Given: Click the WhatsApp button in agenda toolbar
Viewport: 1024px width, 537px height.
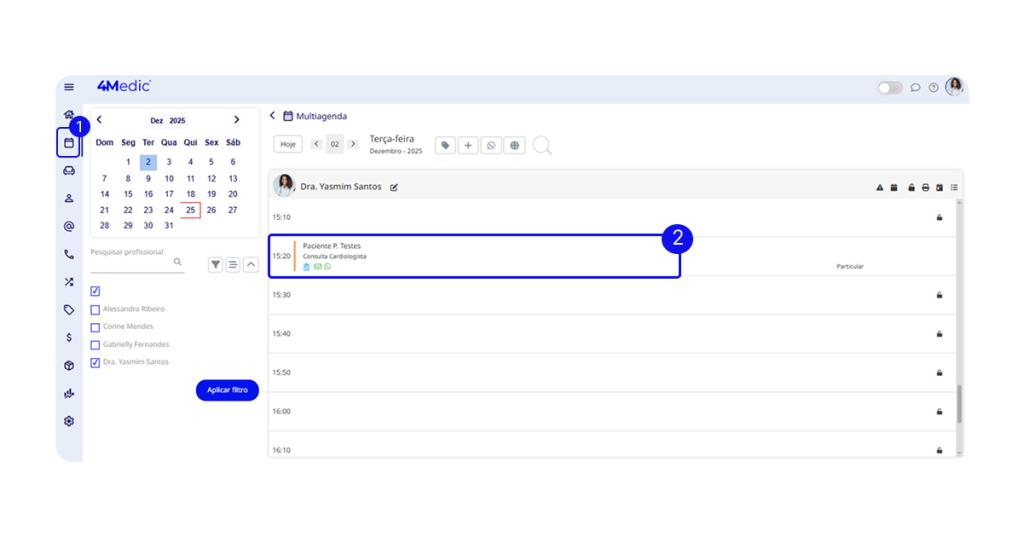Looking at the screenshot, I should 491,145.
